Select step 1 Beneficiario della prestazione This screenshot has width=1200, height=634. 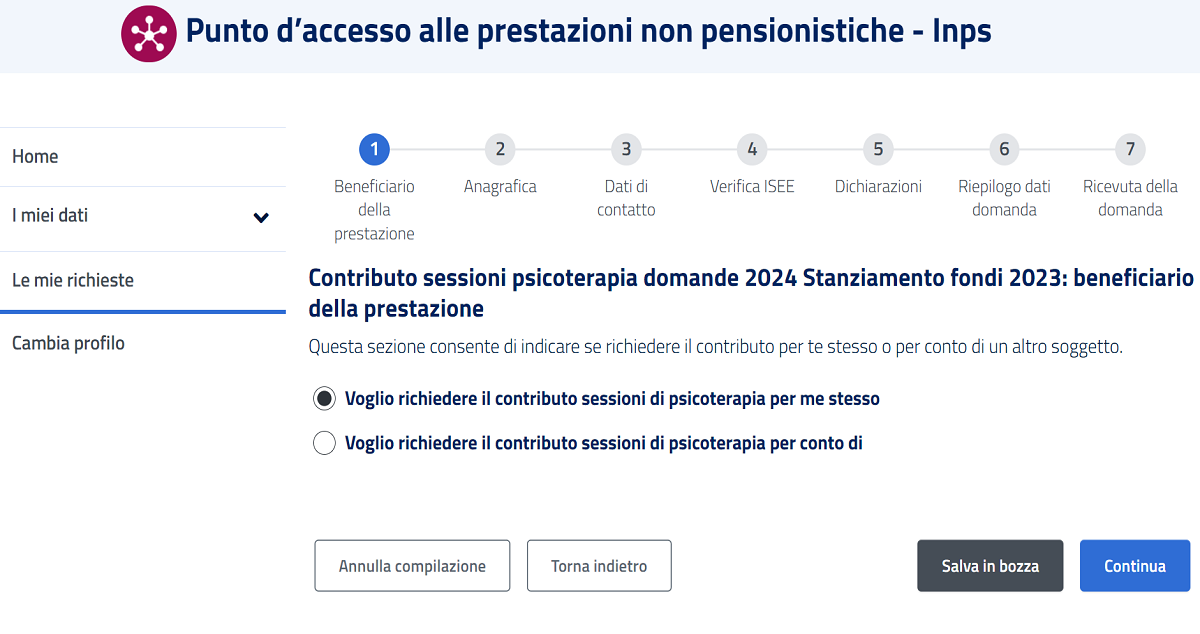click(374, 149)
